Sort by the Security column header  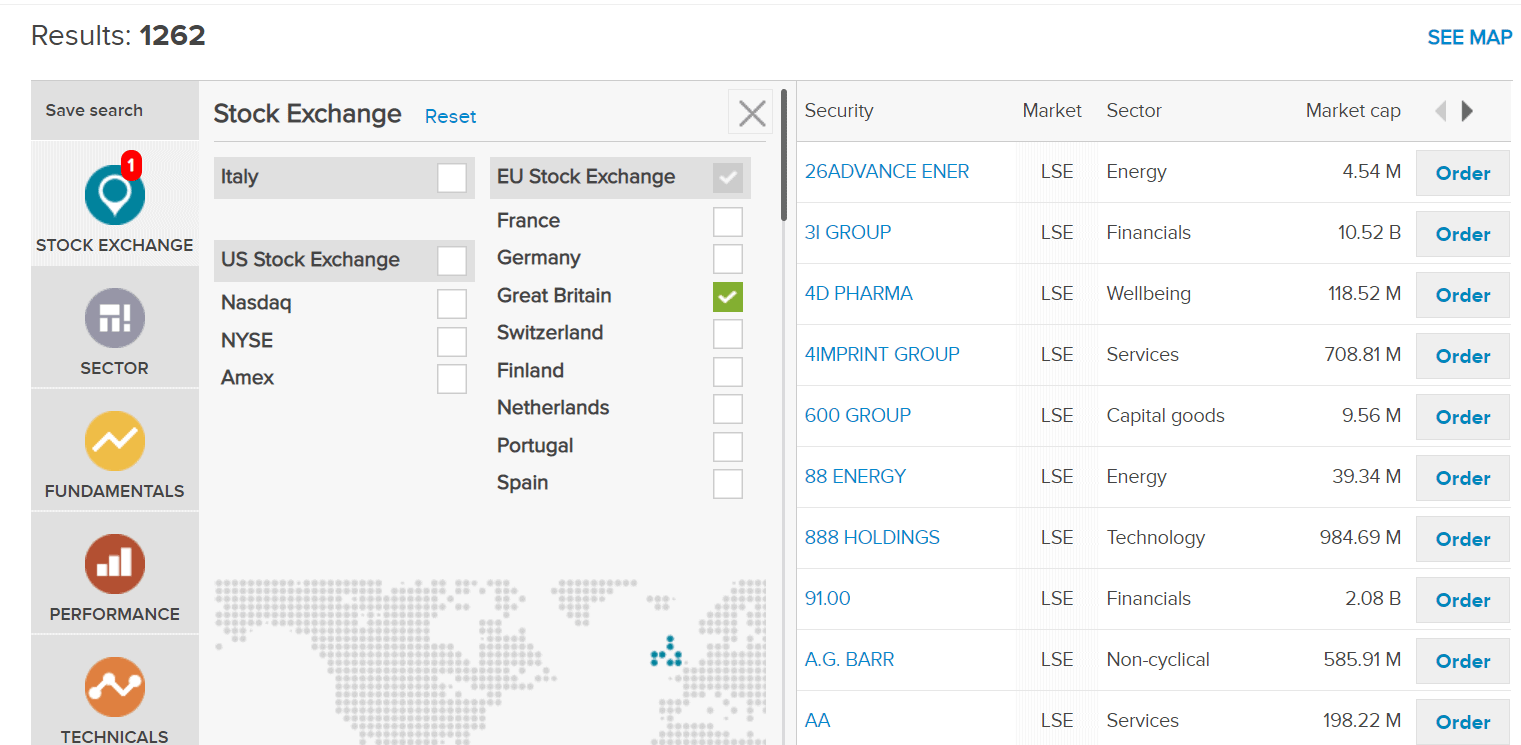pos(839,111)
